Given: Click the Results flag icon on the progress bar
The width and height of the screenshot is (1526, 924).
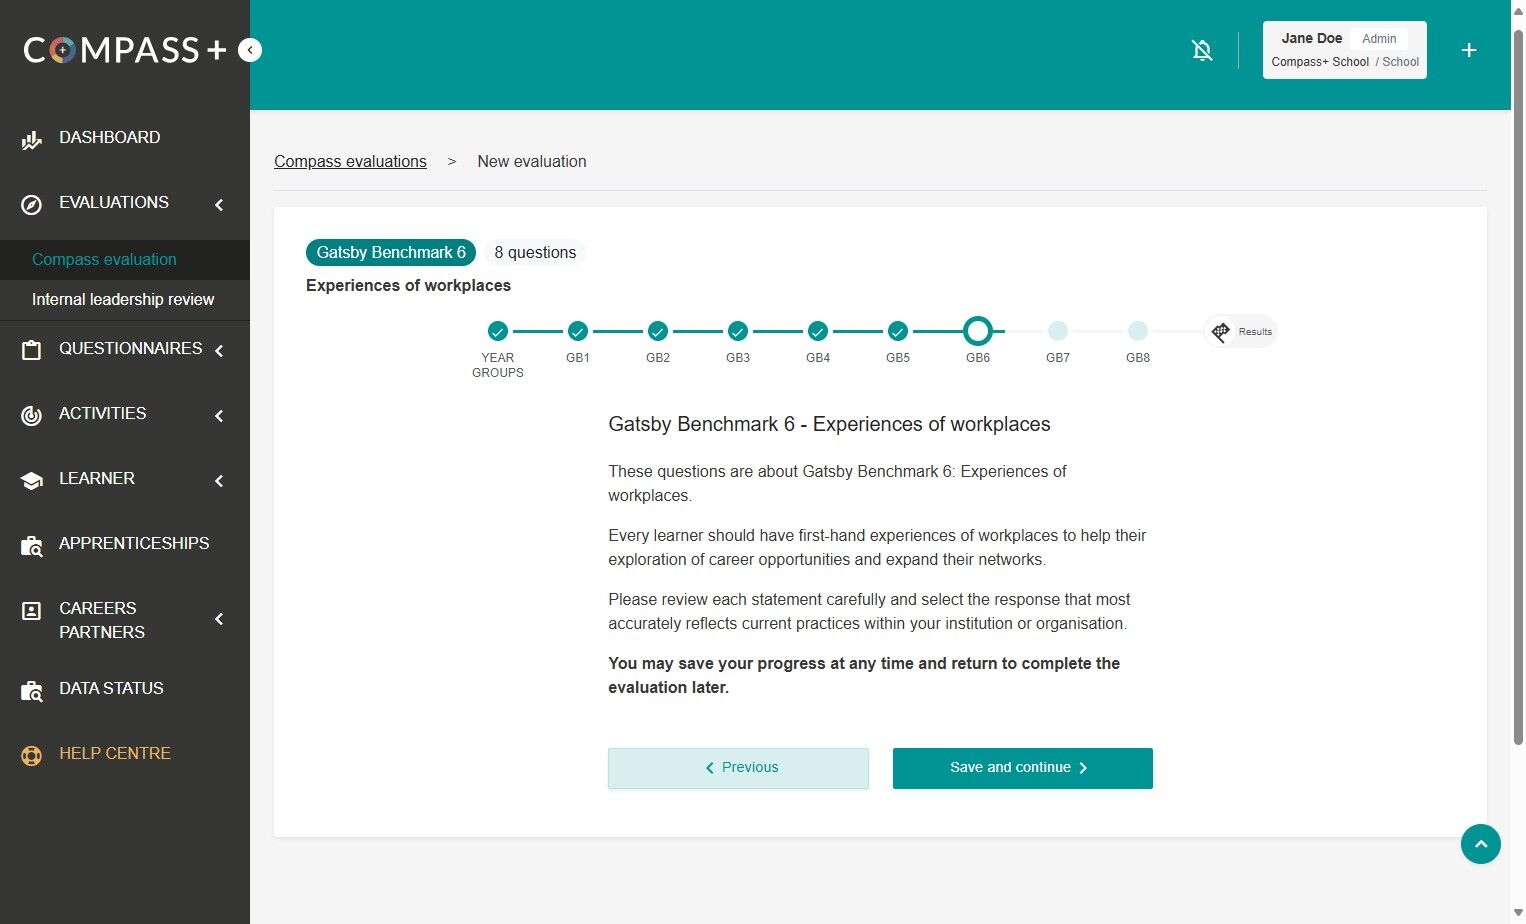Looking at the screenshot, I should (1221, 331).
